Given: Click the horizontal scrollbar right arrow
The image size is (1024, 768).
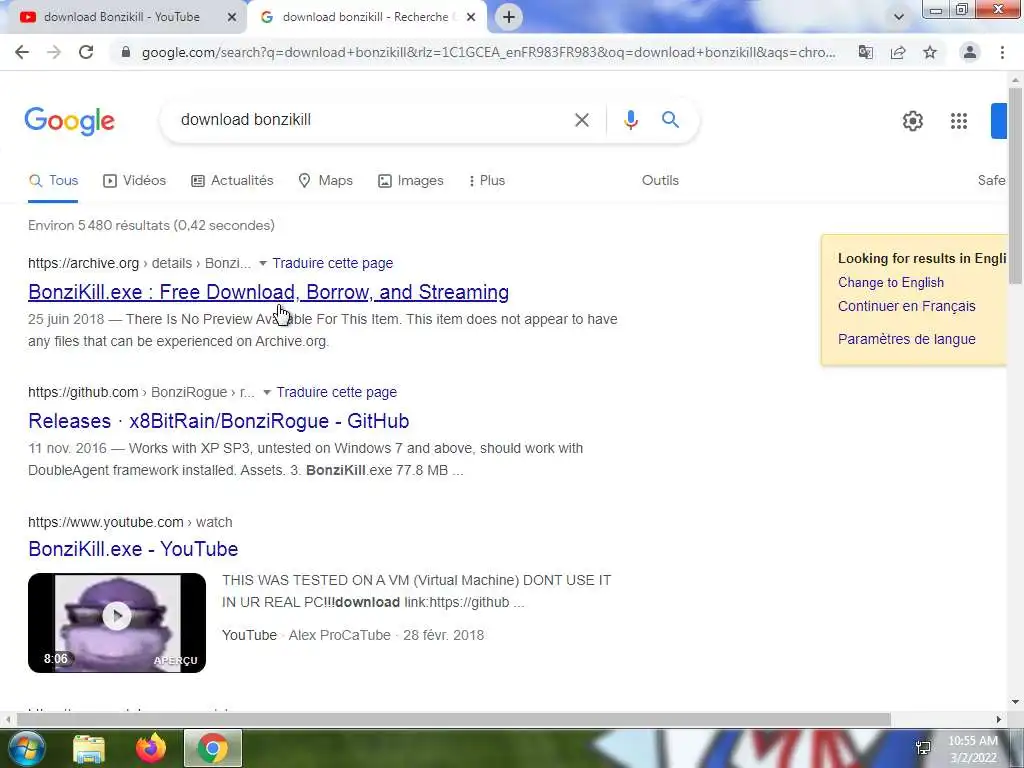Looking at the screenshot, I should (999, 719).
